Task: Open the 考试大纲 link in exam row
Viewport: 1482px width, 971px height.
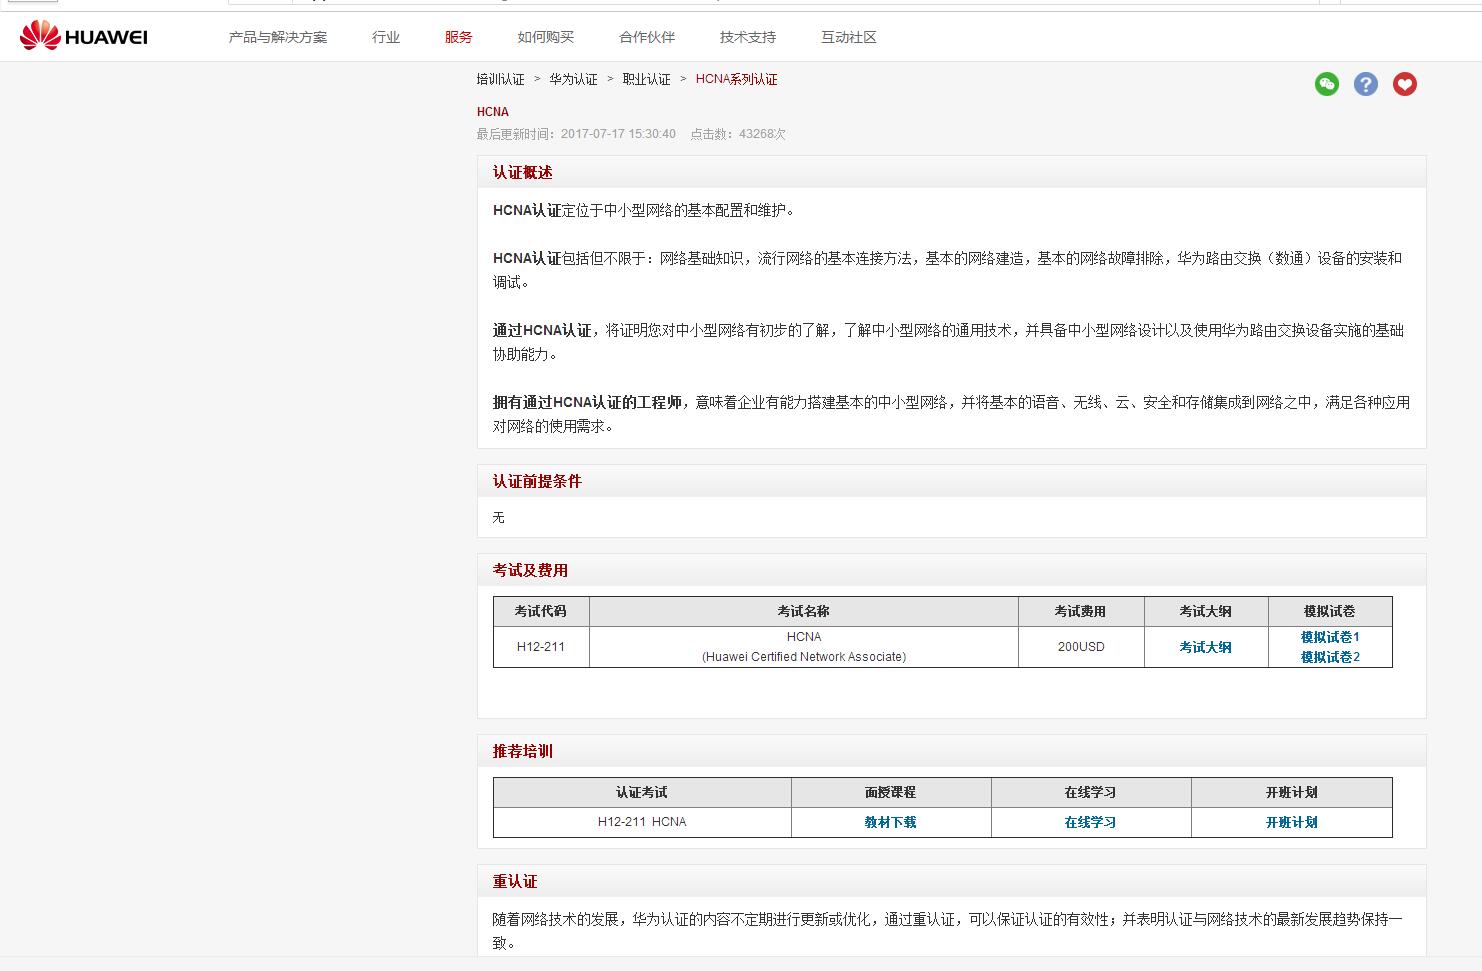Action: 1205,647
